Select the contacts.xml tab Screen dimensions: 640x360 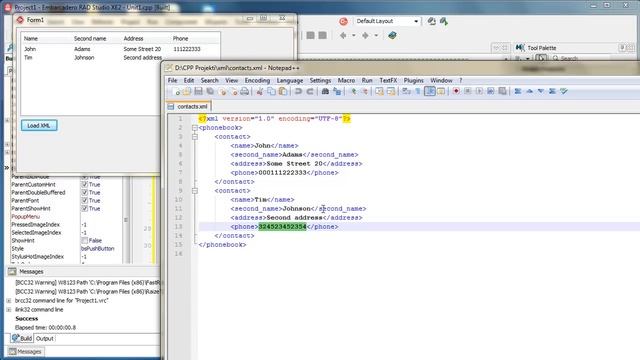tap(189, 107)
